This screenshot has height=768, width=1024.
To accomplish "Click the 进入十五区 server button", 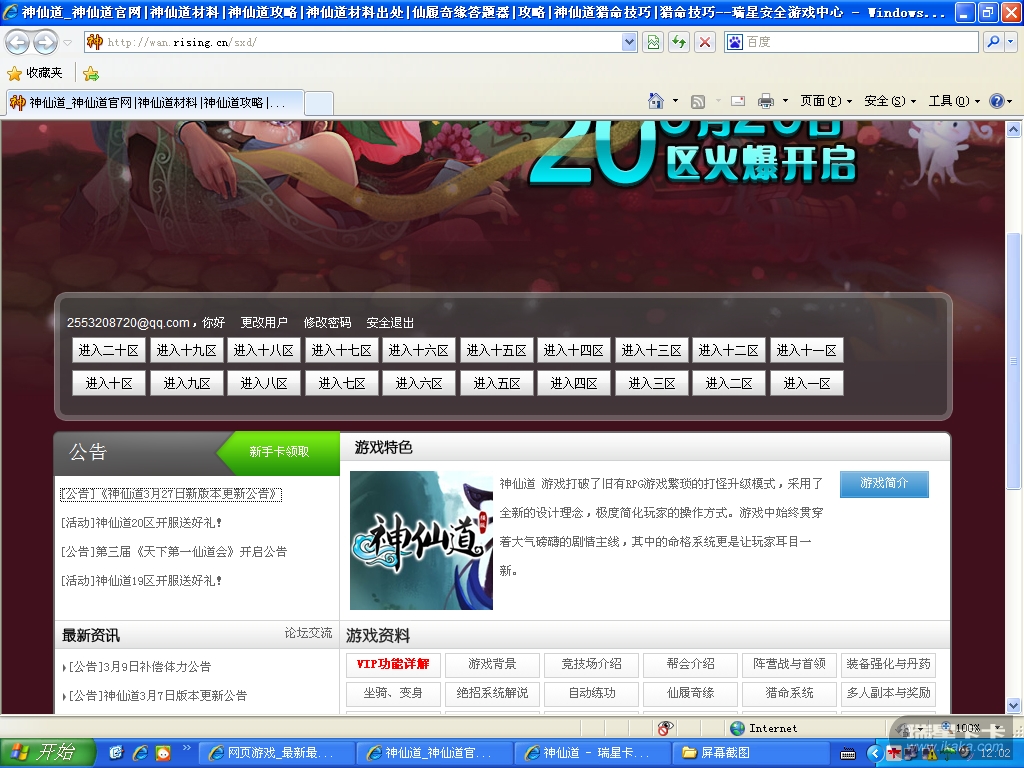I will click(x=496, y=351).
